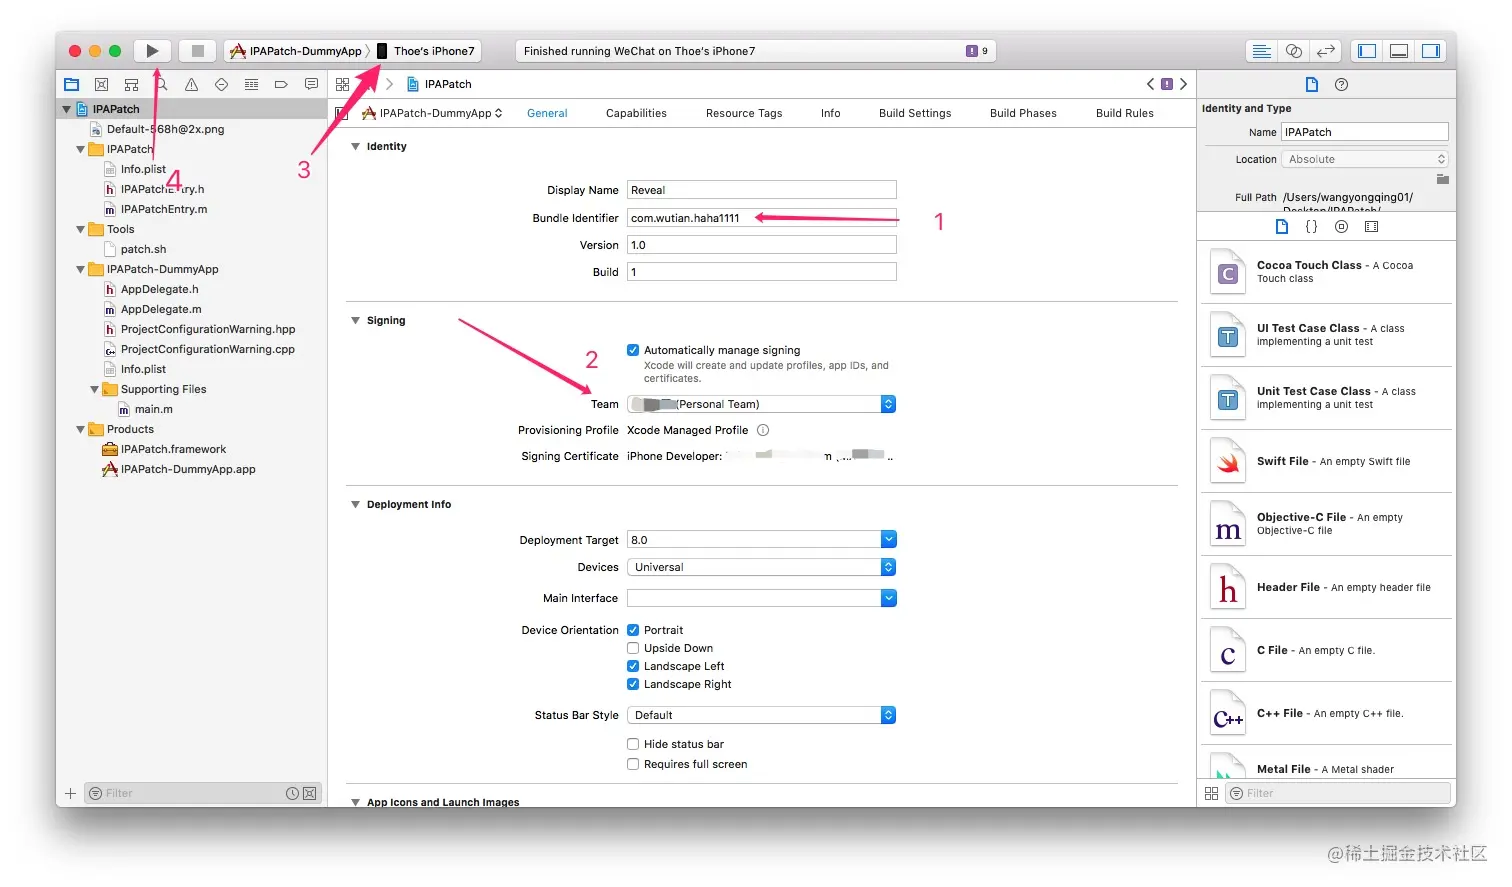Image resolution: width=1512 pixels, height=887 pixels.
Task: Click the provisioning profile info button
Action: click(763, 430)
